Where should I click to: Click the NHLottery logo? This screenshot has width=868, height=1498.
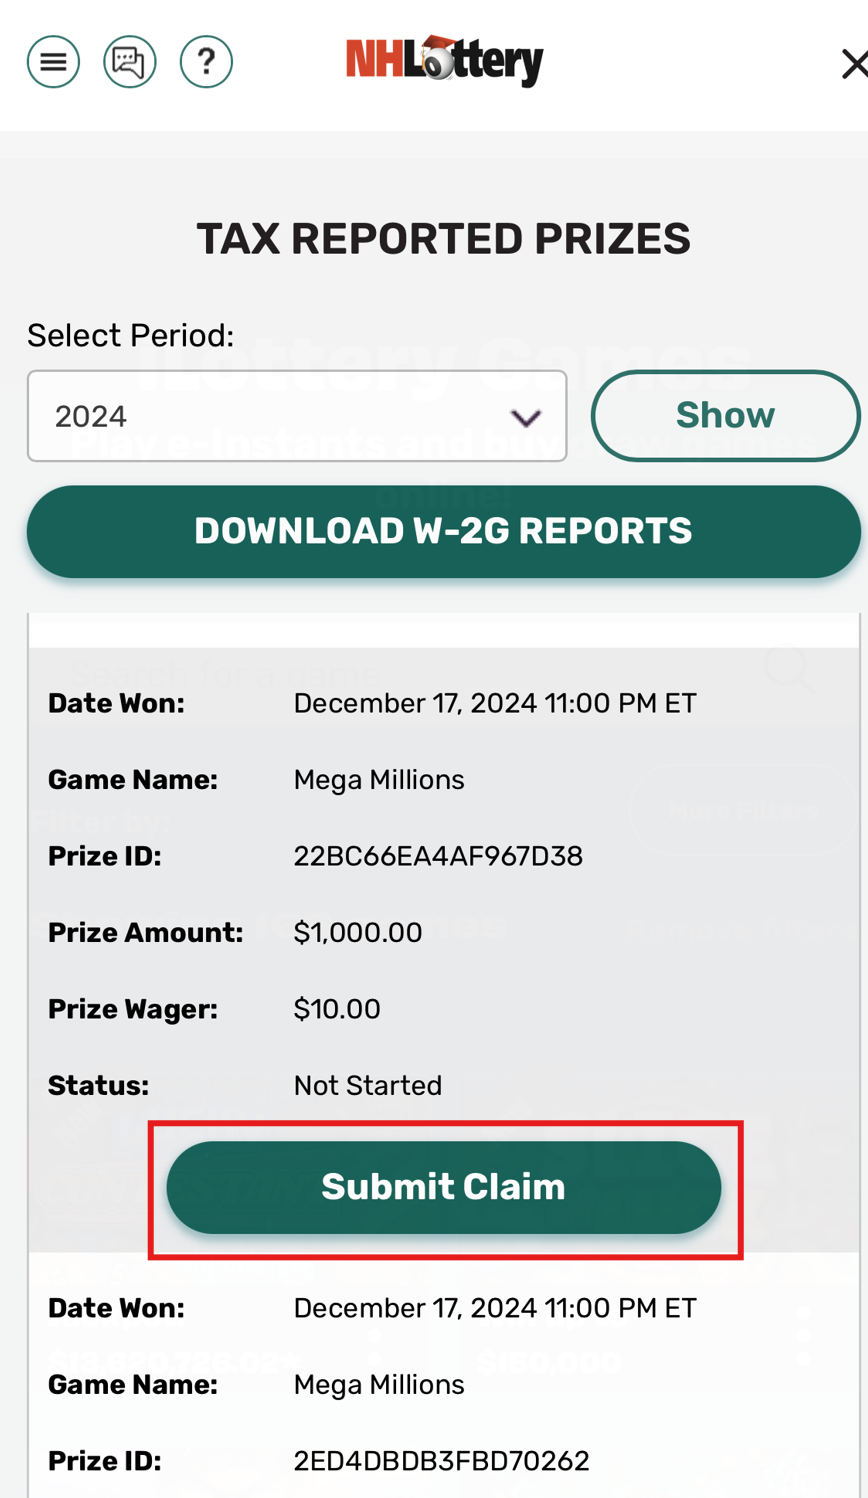[443, 60]
